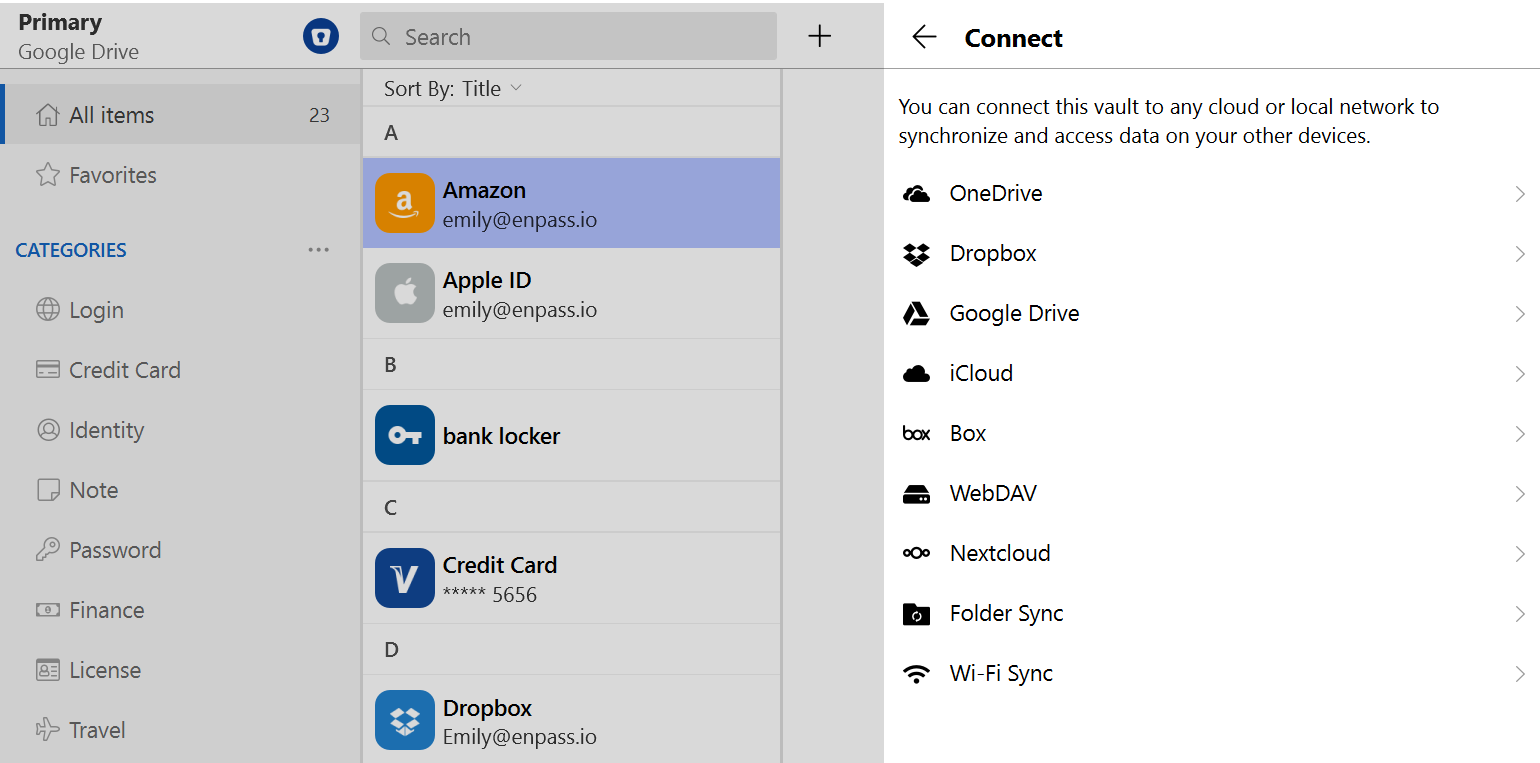Image resolution: width=1540 pixels, height=763 pixels.
Task: Choose Google Drive as sync service
Action: point(1212,314)
